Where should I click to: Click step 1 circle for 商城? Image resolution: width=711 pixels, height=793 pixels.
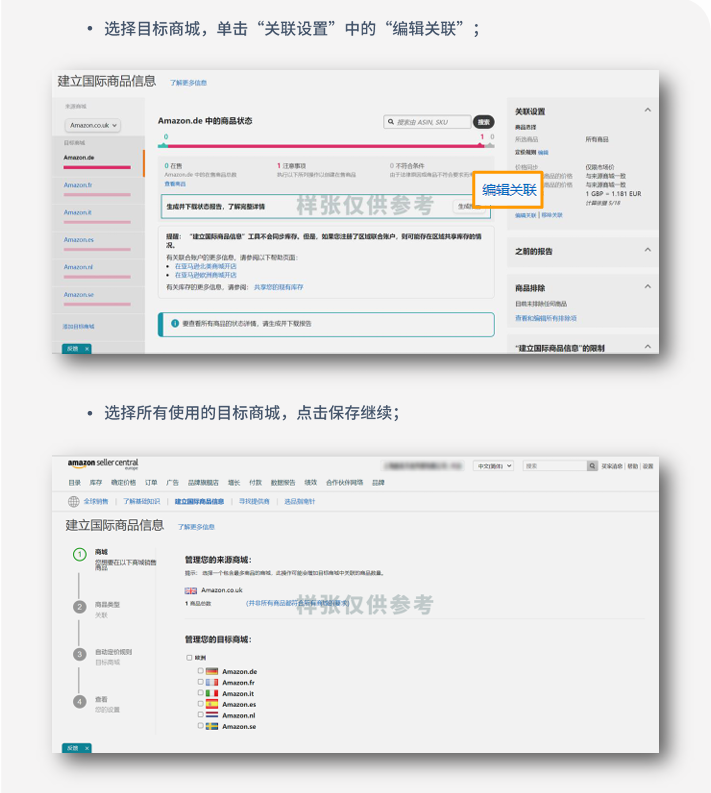coord(79,554)
